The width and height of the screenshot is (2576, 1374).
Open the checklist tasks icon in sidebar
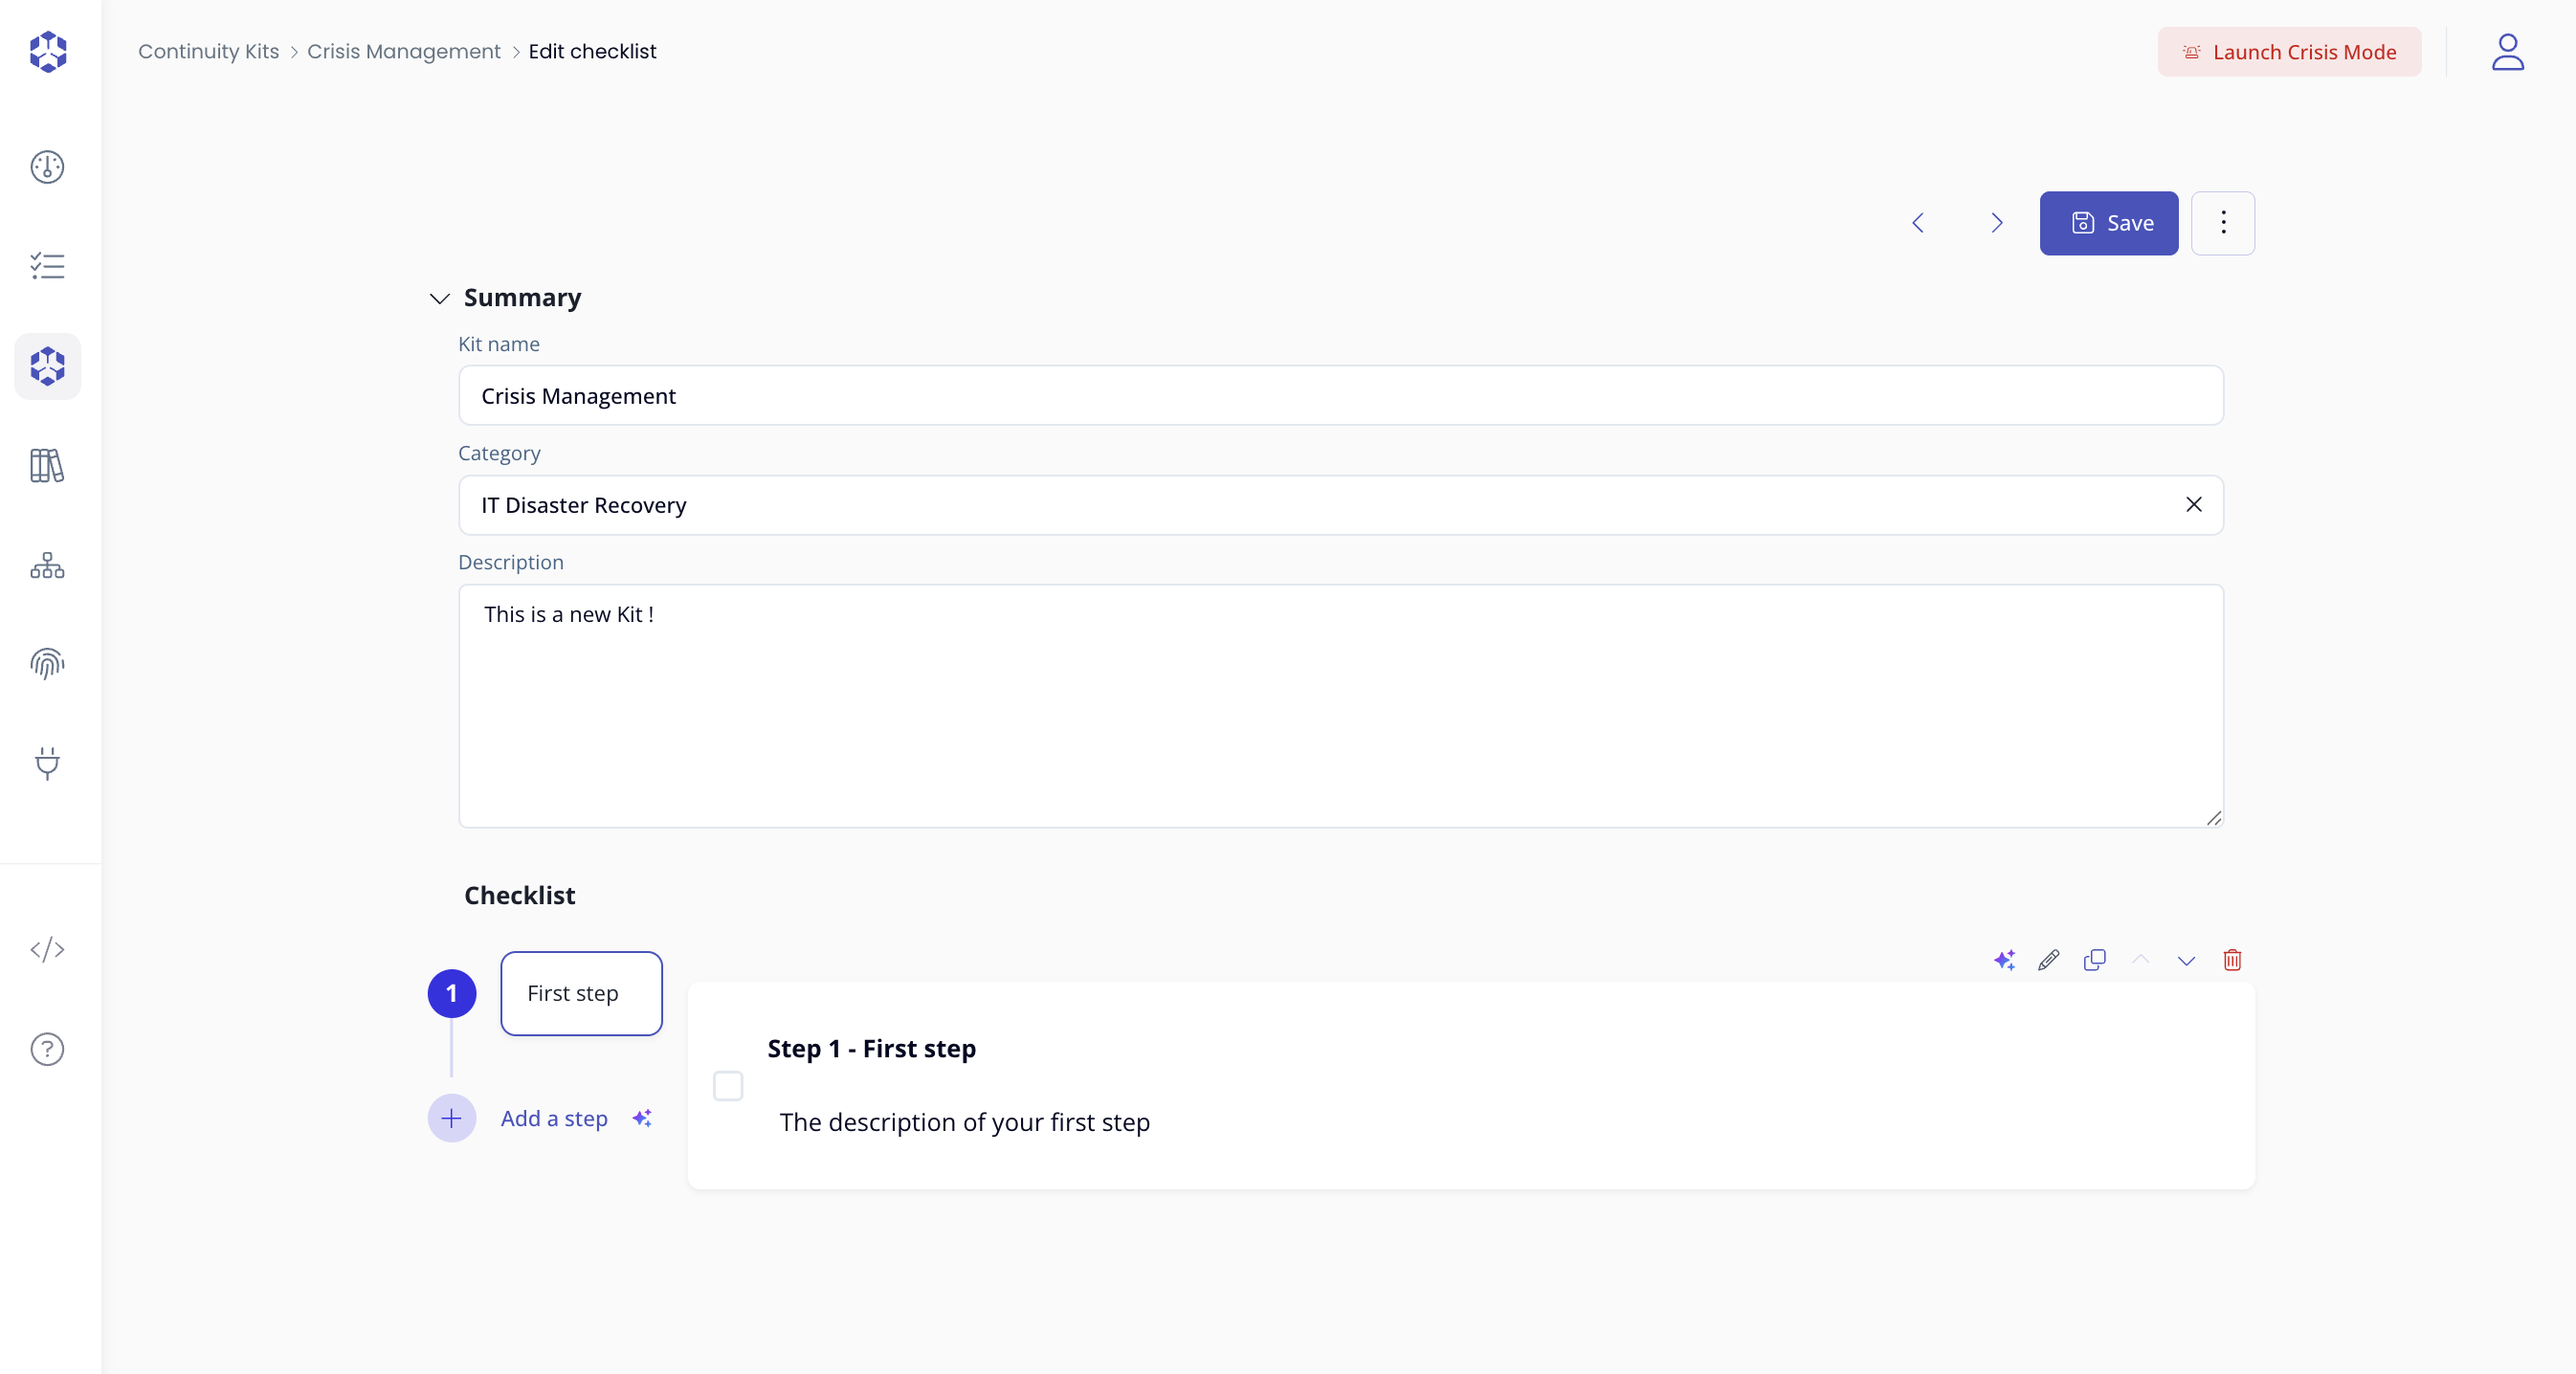point(47,266)
